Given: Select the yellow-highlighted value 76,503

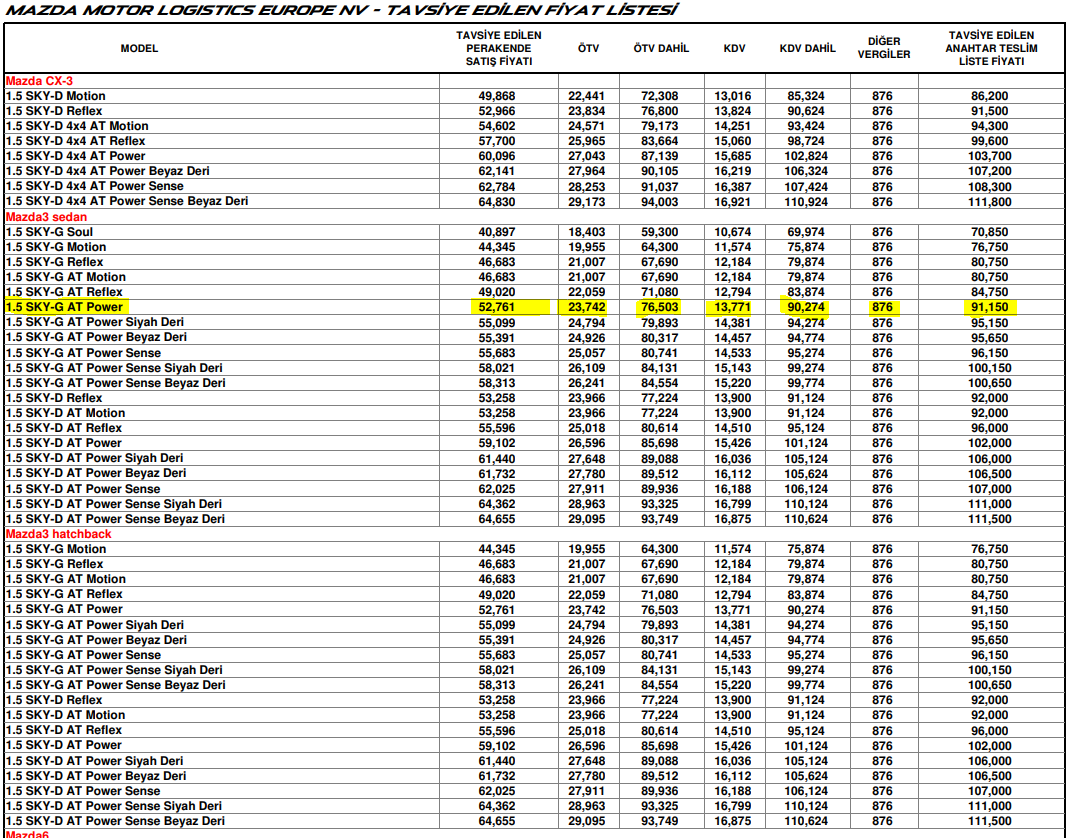Looking at the screenshot, I should tap(660, 307).
